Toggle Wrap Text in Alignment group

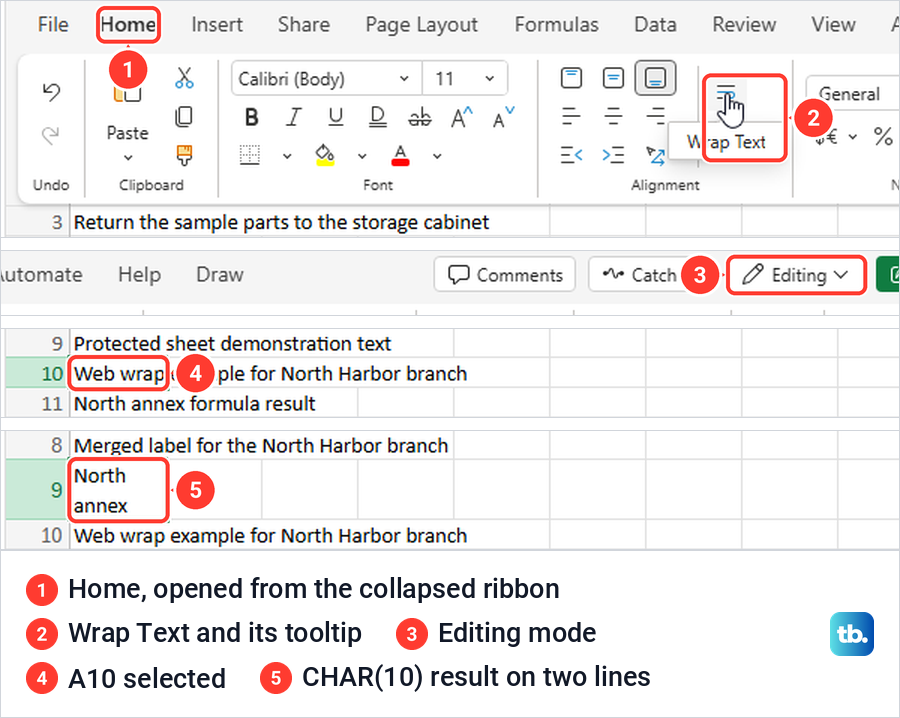coord(726,96)
